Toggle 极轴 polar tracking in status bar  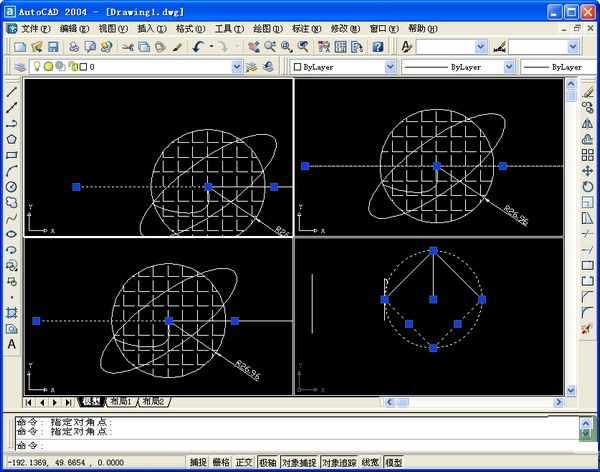point(267,462)
